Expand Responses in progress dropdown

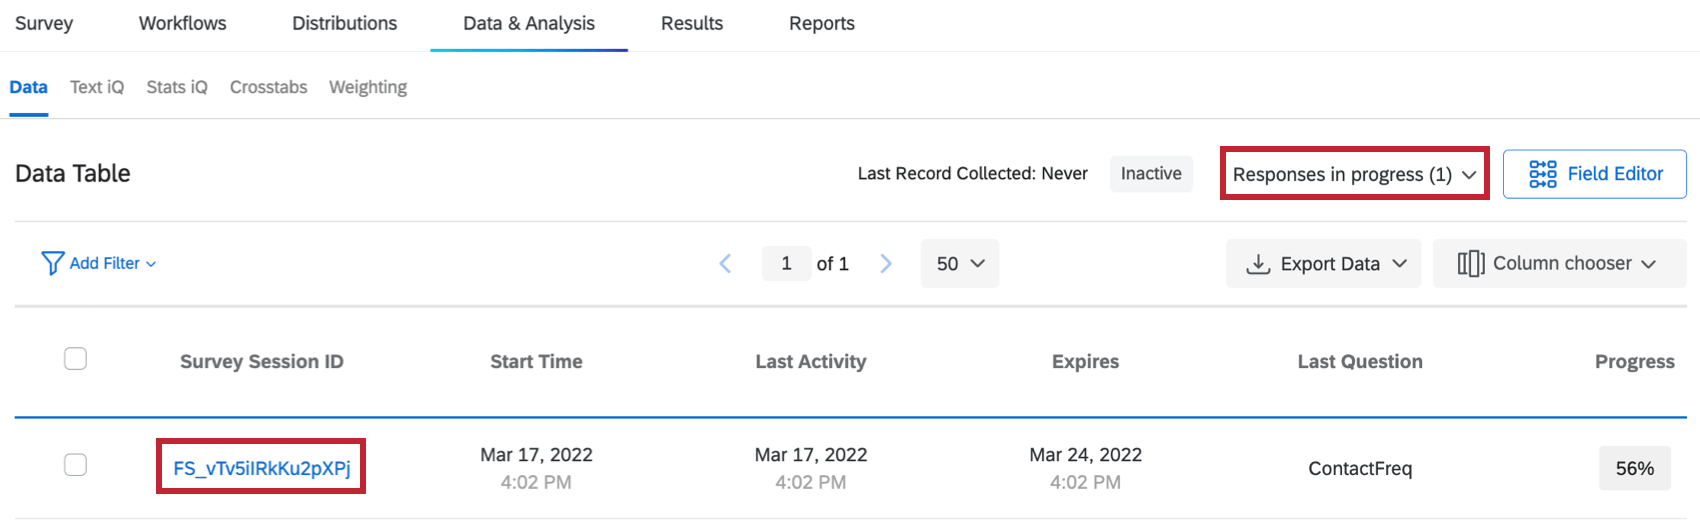point(1354,174)
